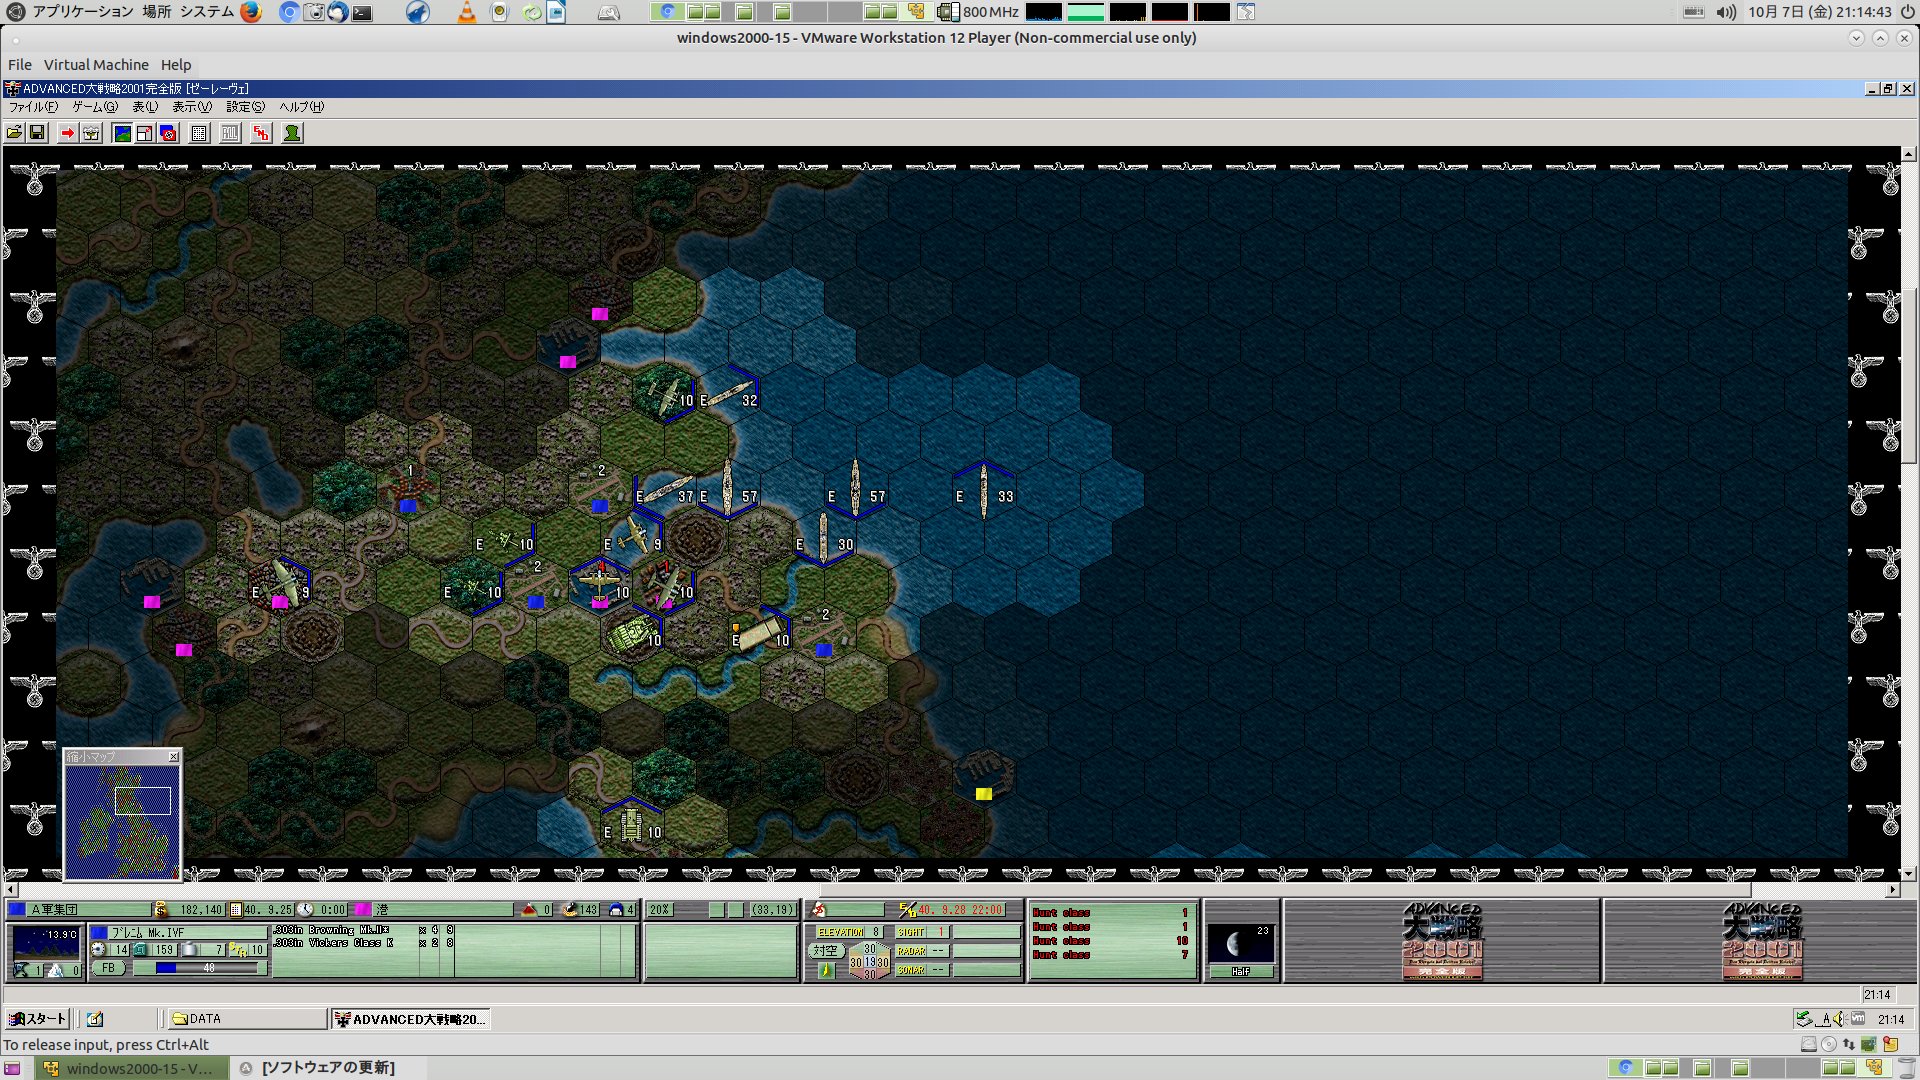Click the hexagon direction defense diagram
The height and width of the screenshot is (1080, 1920).
(869, 962)
